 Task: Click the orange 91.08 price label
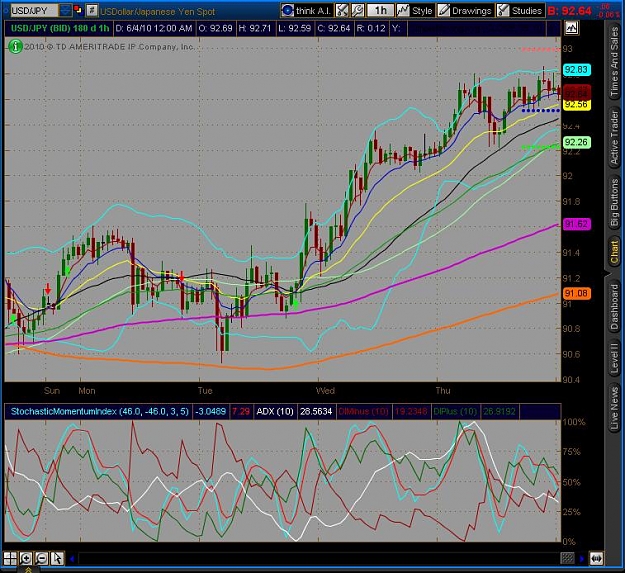click(x=577, y=294)
